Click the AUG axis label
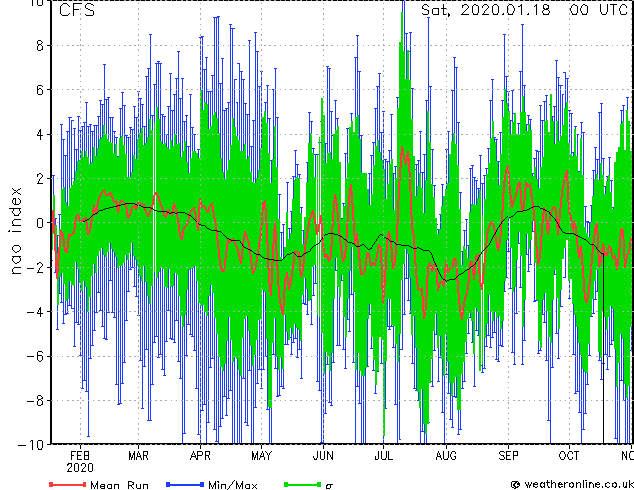The width and height of the screenshot is (634, 490). coord(446,456)
